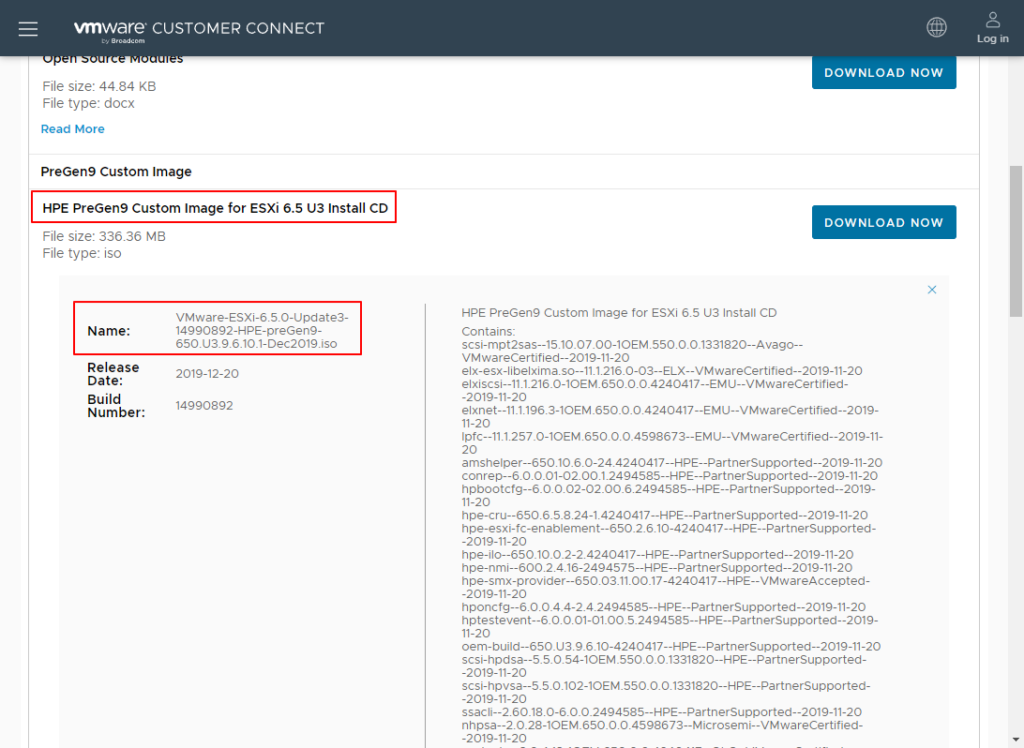1024x748 pixels.
Task: Click the build number 14990892
Action: [x=204, y=406]
